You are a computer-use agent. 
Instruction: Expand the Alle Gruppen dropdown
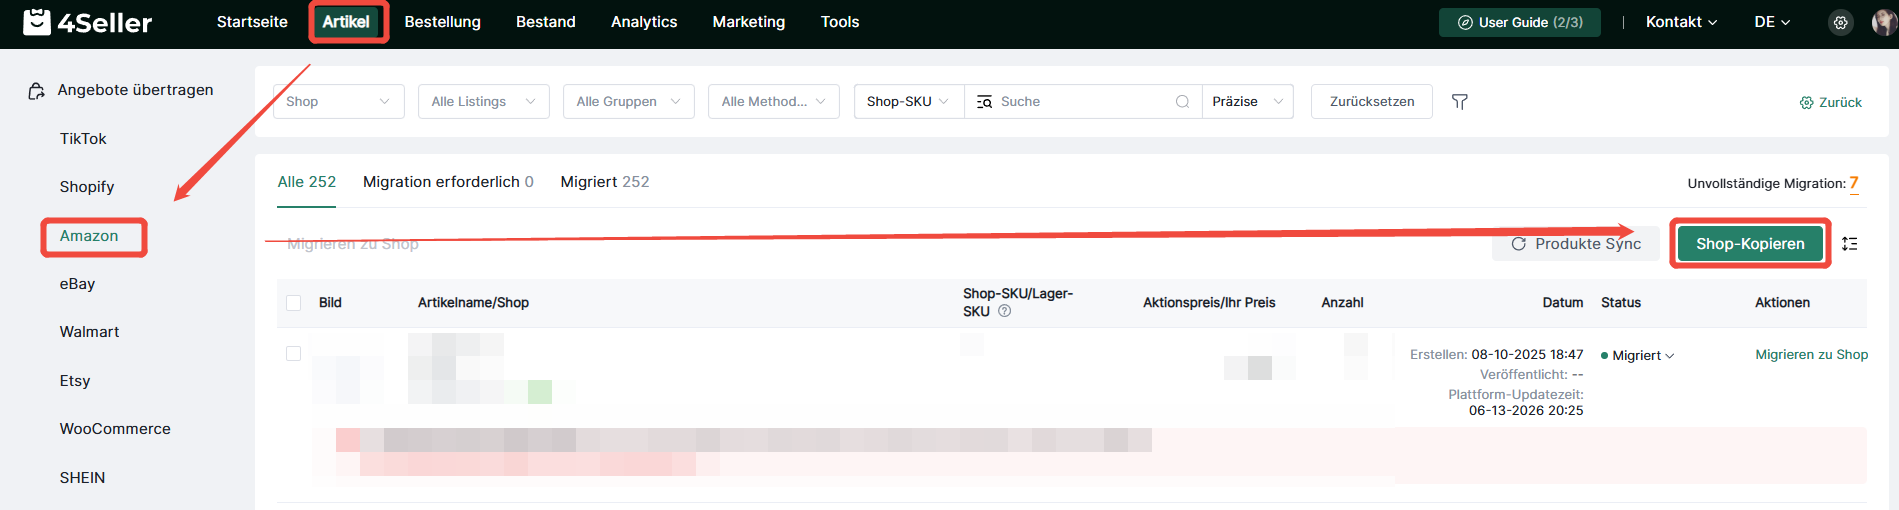click(629, 102)
